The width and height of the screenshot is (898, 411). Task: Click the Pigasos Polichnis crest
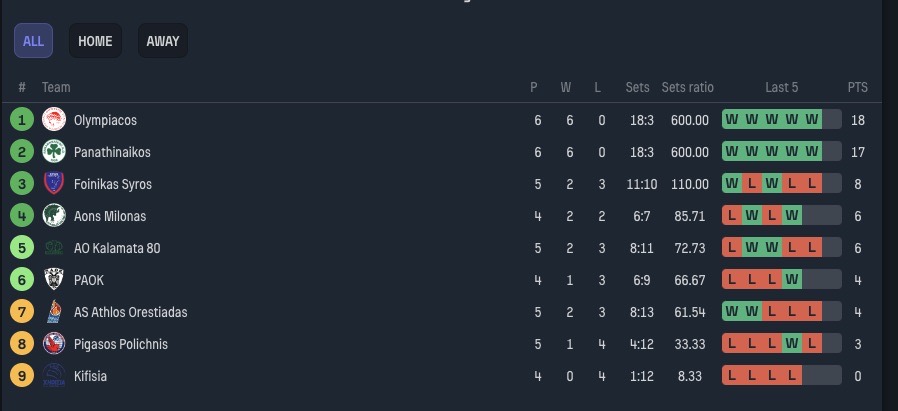click(x=54, y=344)
